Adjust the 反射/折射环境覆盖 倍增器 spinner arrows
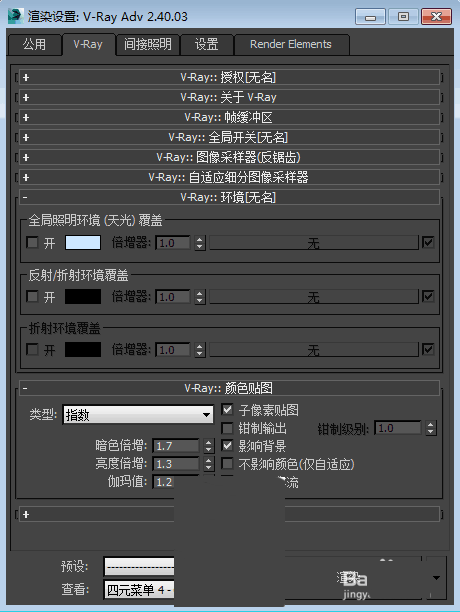Screen dimensions: 460x612 click(200, 297)
